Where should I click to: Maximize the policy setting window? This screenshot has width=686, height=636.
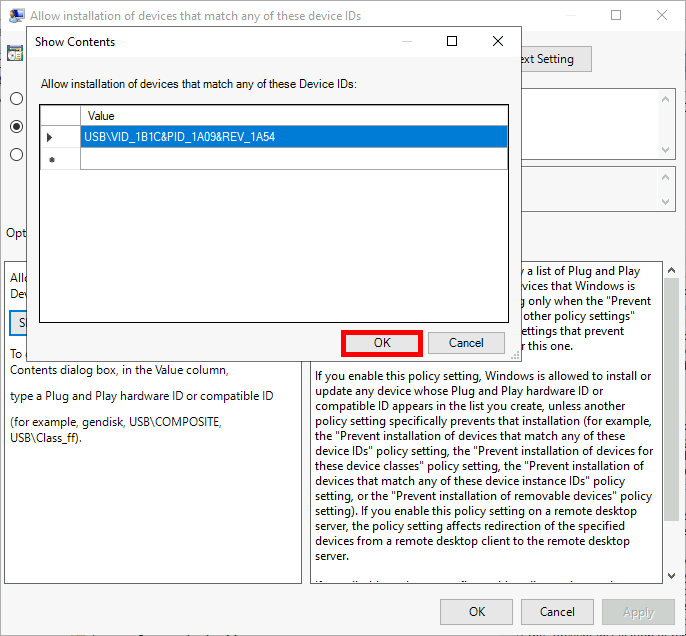pyautogui.click(x=616, y=15)
